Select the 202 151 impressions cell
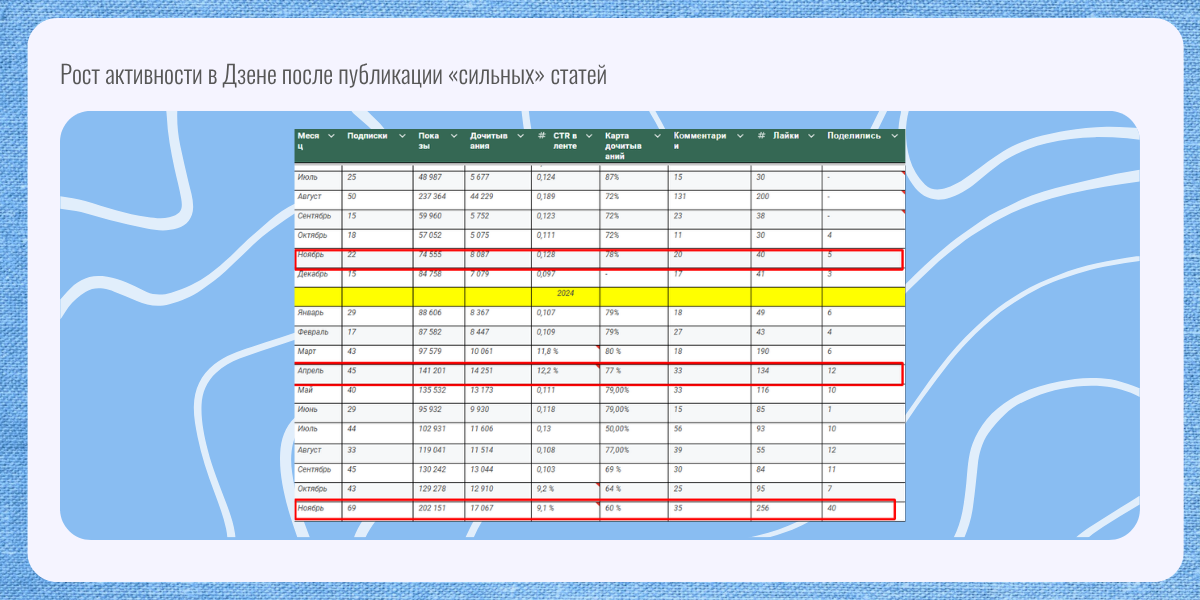This screenshot has height=600, width=1200. click(x=438, y=508)
